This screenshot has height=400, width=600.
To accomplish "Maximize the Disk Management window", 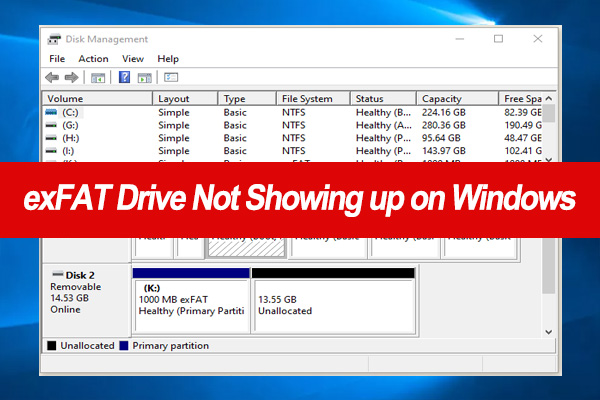I will click(498, 39).
